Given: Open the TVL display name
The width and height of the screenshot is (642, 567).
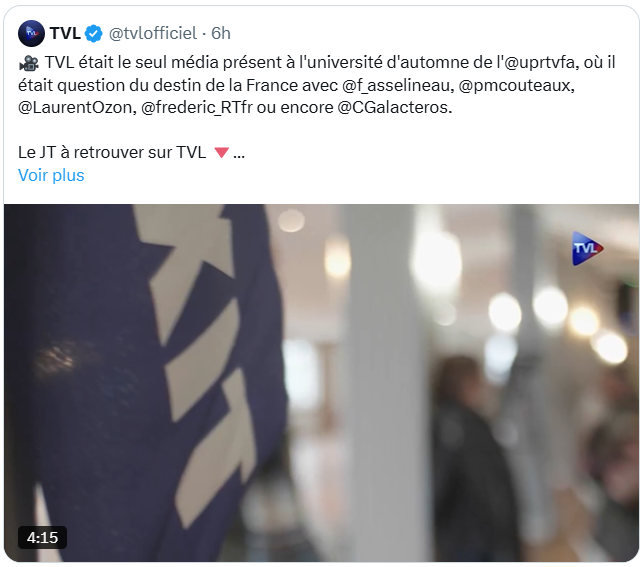Looking at the screenshot, I should tap(65, 33).
